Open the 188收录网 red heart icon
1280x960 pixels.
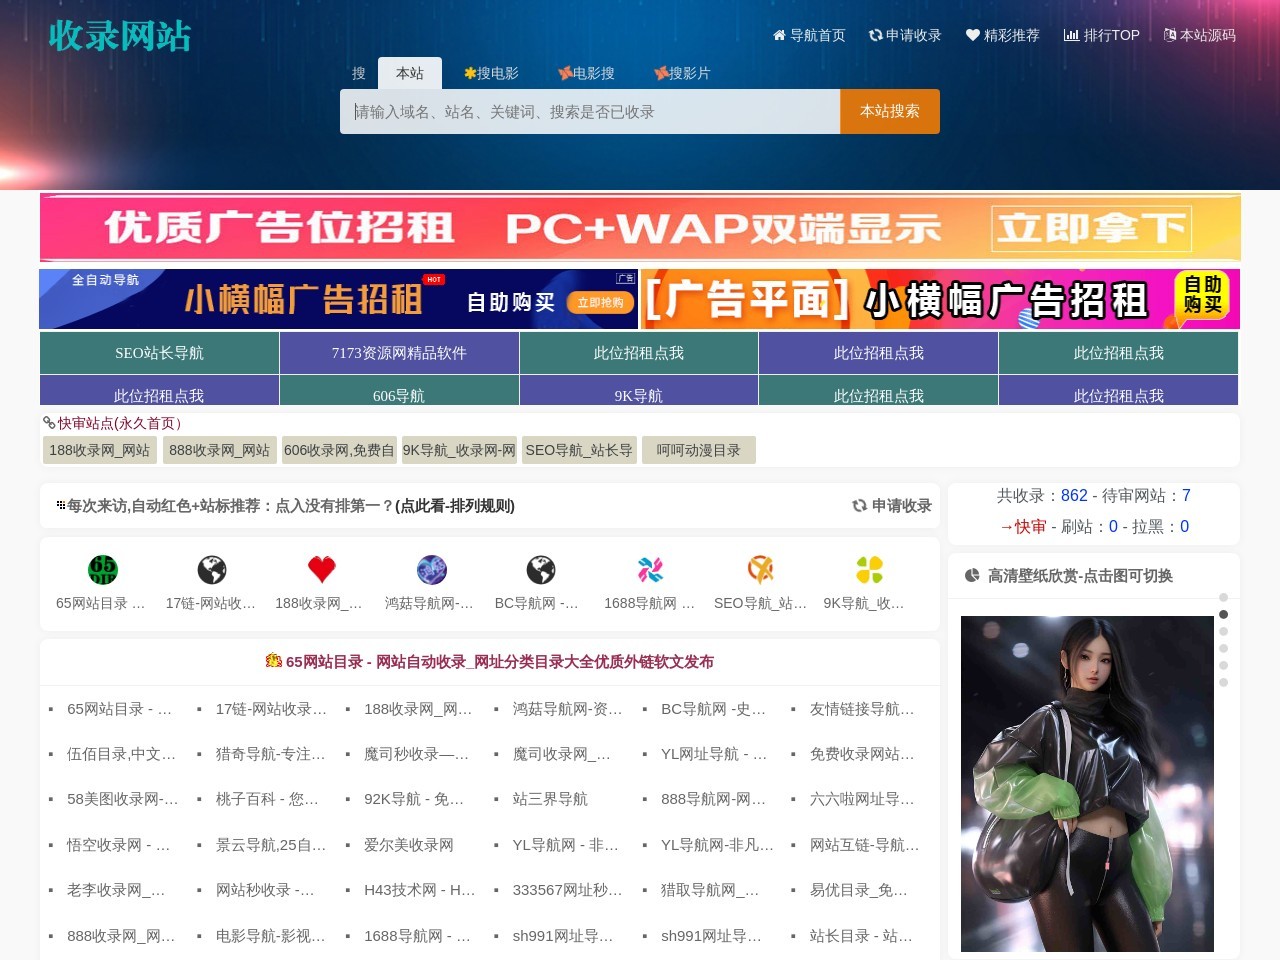[x=321, y=570]
